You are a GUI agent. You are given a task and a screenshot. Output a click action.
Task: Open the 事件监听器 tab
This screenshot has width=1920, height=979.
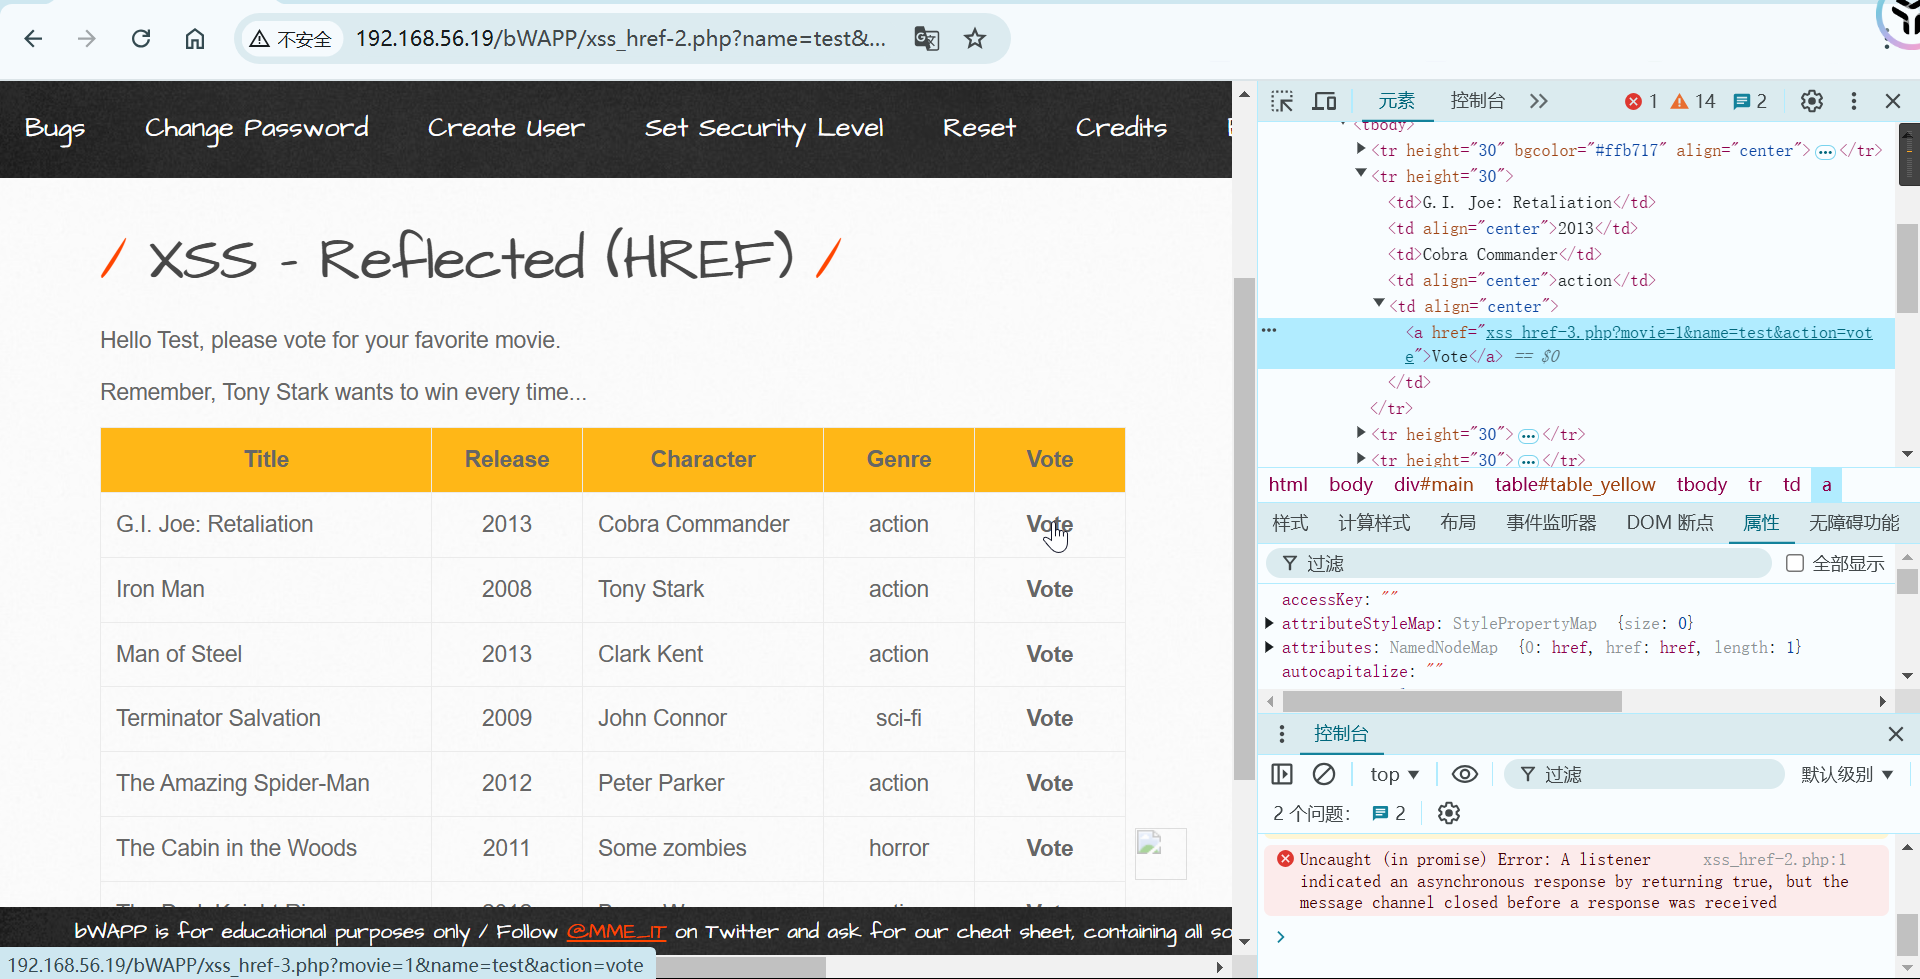click(1550, 523)
